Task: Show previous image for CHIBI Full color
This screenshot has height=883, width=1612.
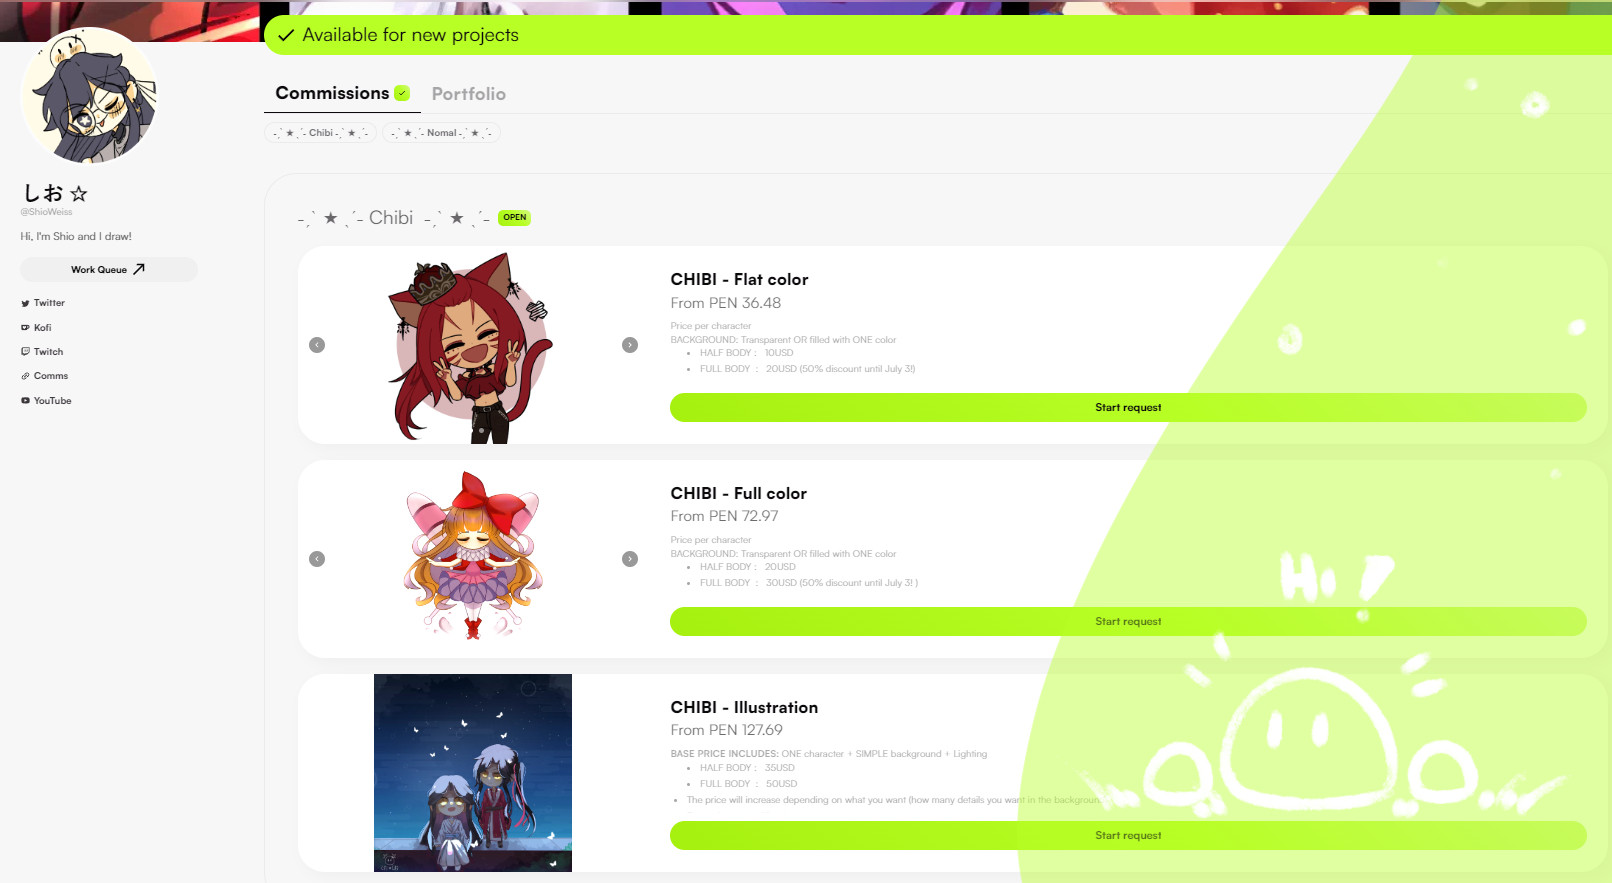Action: coord(317,559)
